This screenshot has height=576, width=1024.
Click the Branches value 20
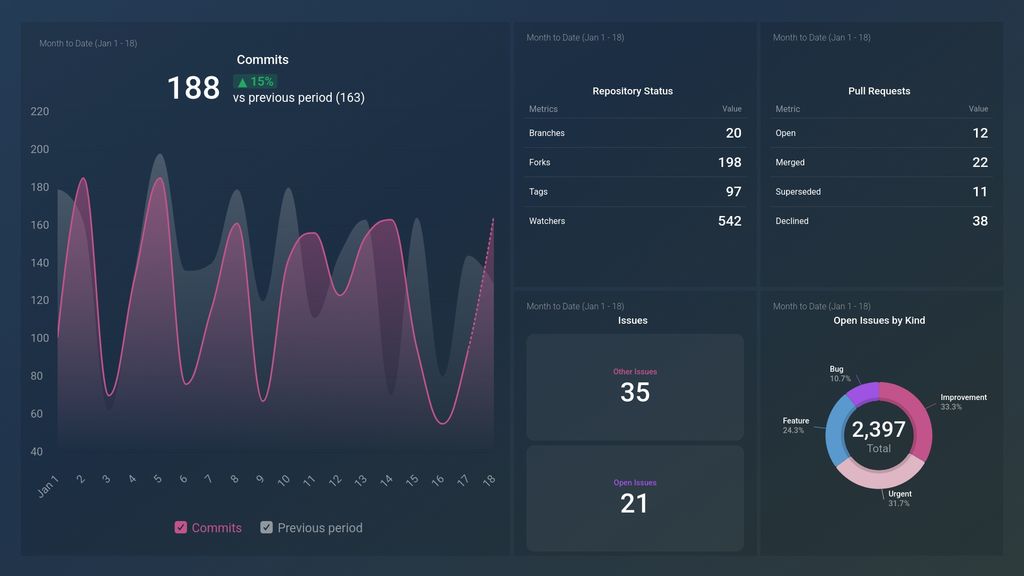click(733, 133)
